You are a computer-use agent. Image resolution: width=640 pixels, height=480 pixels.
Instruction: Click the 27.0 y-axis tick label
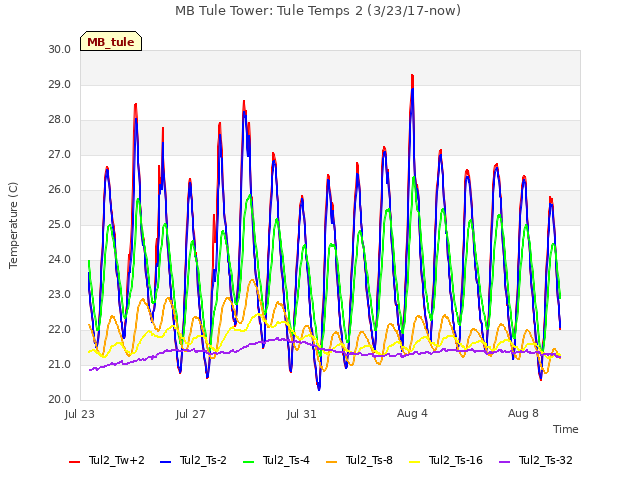pyautogui.click(x=60, y=155)
